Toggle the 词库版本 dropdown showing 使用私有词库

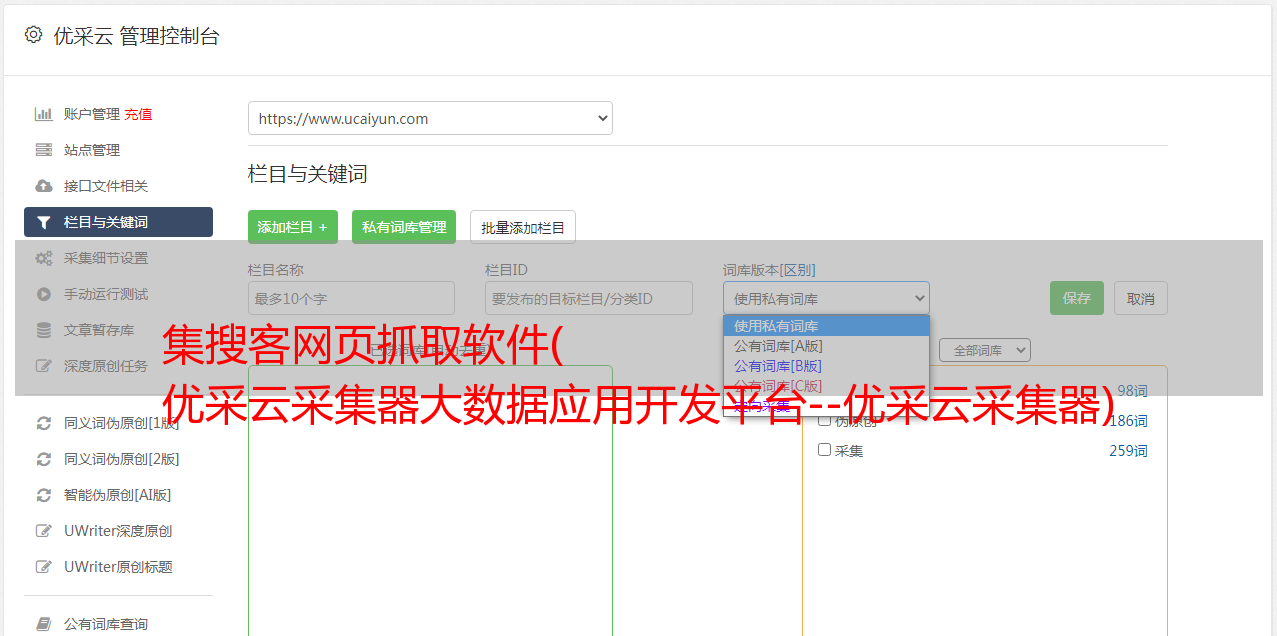tap(826, 298)
